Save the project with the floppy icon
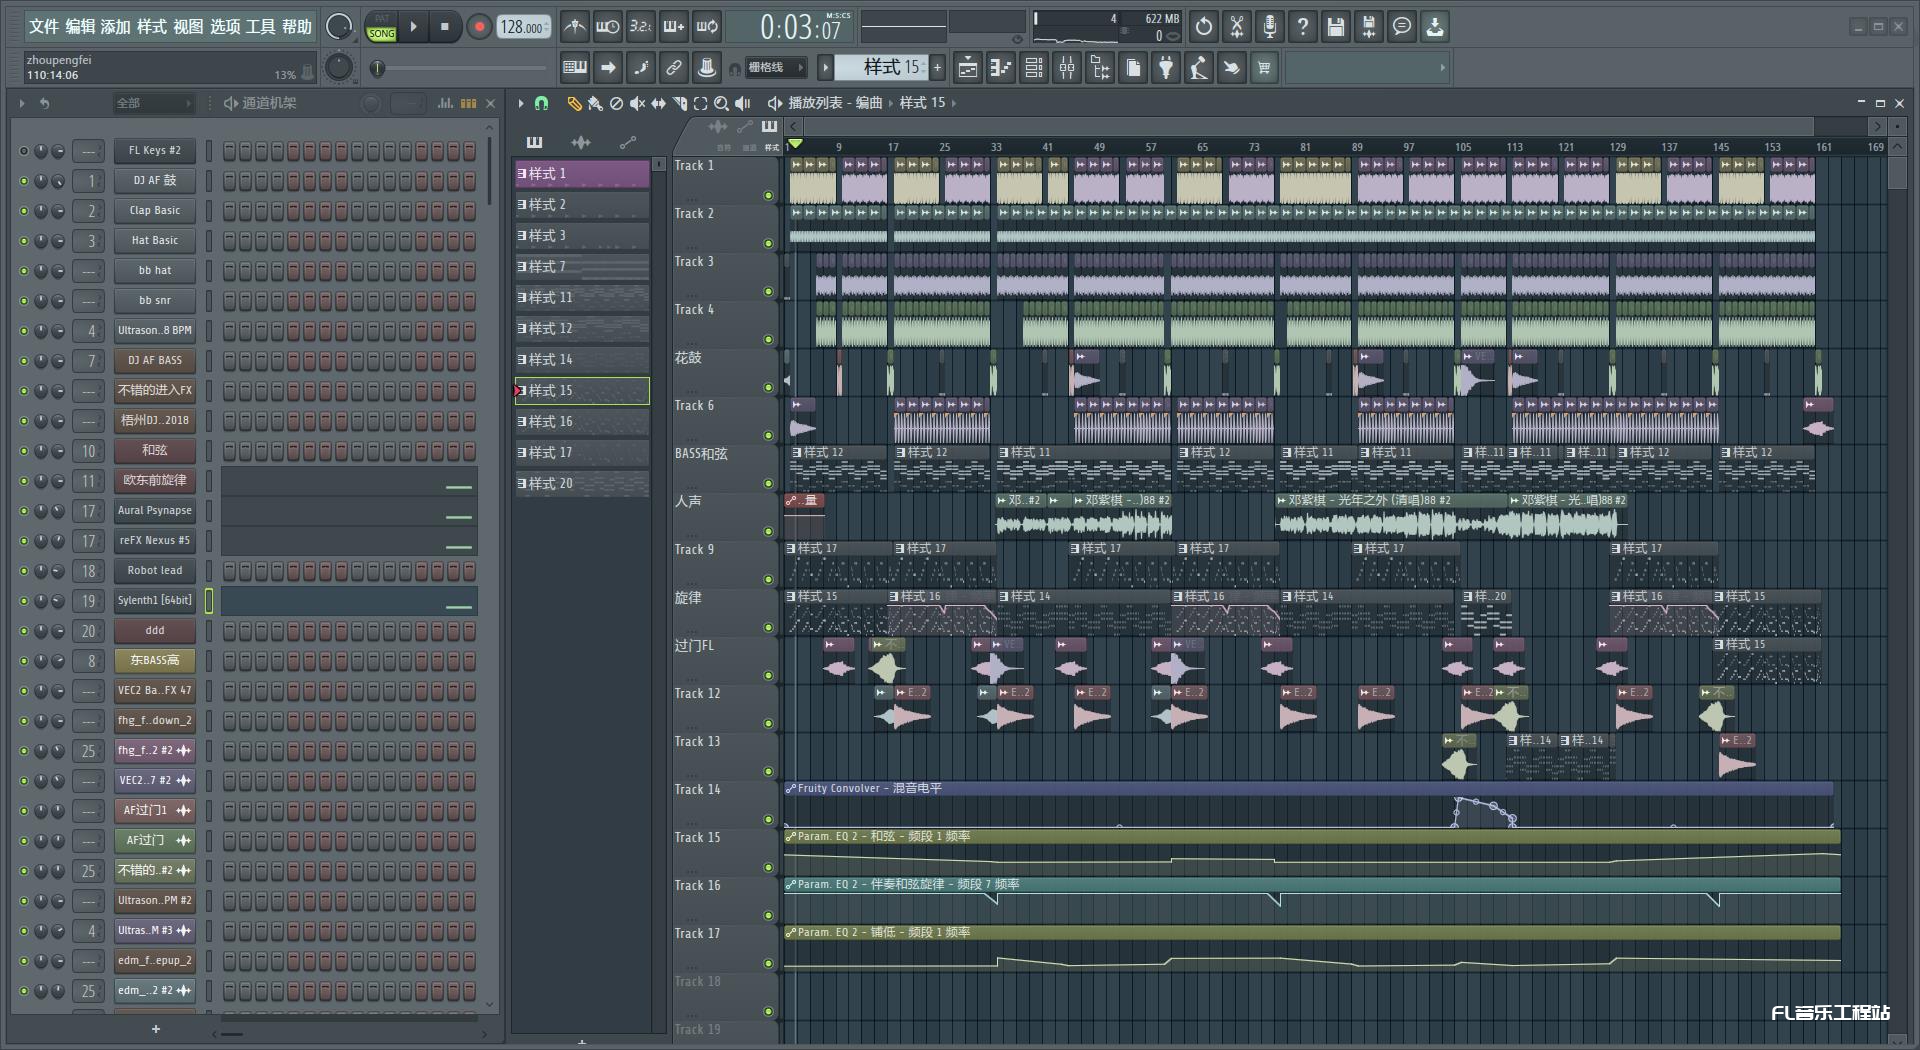Screen dimensions: 1920x1050 1336,27
